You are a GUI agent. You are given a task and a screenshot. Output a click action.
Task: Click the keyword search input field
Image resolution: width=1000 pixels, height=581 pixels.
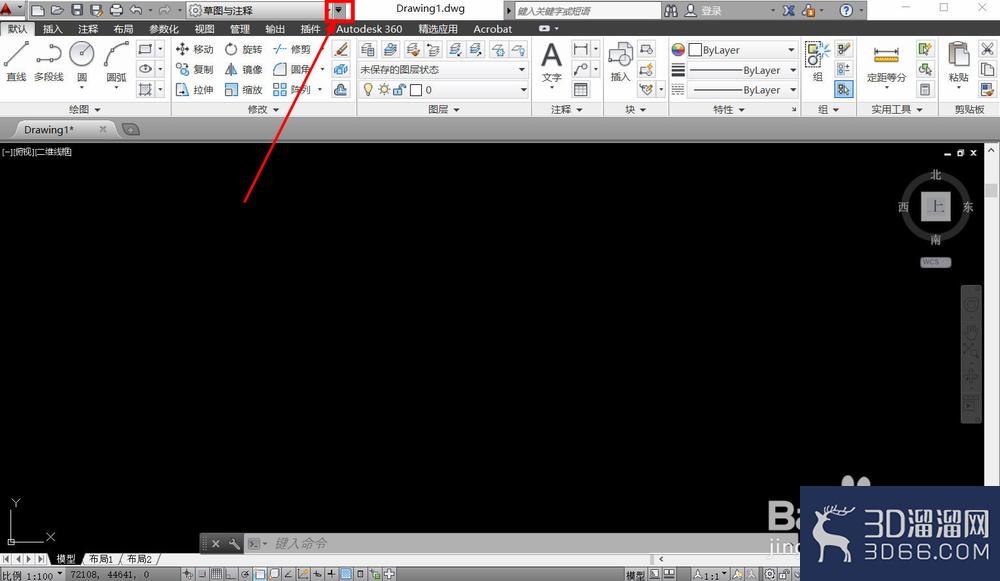point(587,10)
